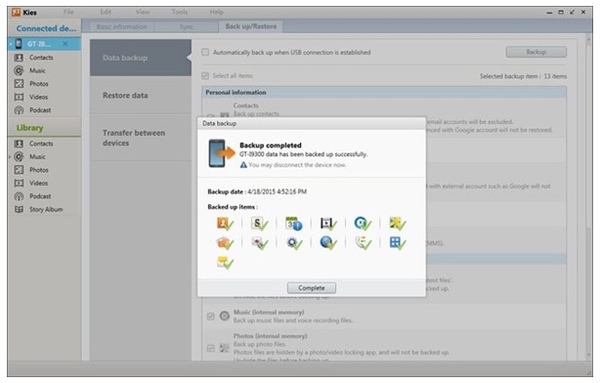Open Library Videos in sidebar
This screenshot has width=600, height=383.
tap(39, 183)
